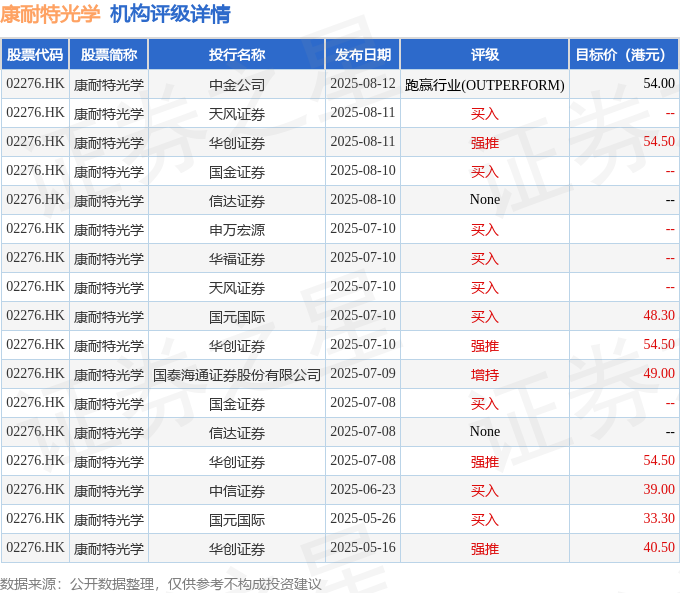
Task: Click the 48.30 target price
Action: pyautogui.click(x=659, y=315)
